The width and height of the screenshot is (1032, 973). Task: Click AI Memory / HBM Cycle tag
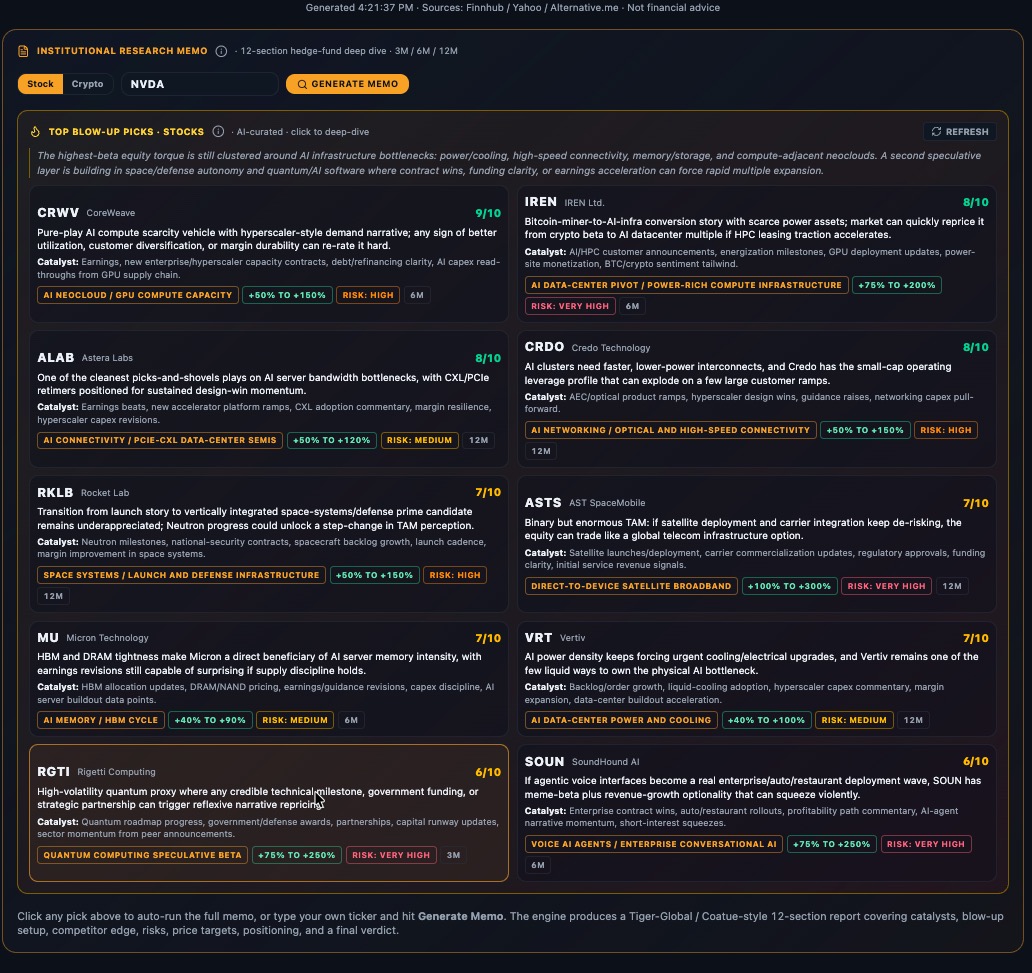point(101,720)
